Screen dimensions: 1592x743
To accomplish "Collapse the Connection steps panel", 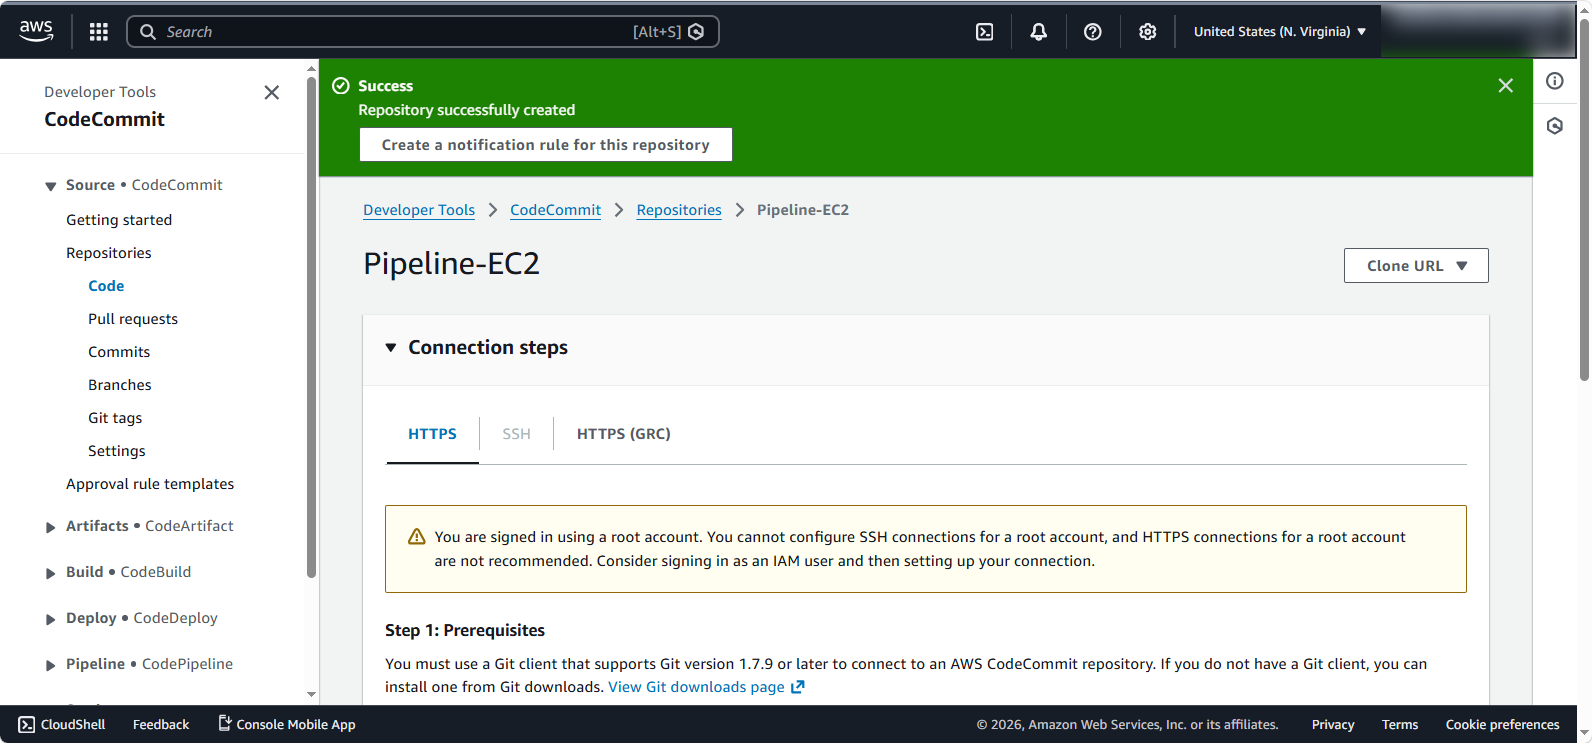I will coord(391,348).
